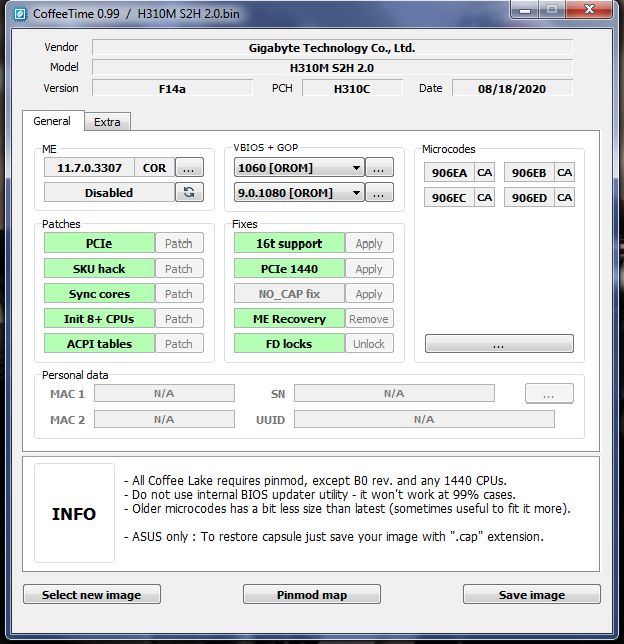
Task: Click the ME refresh arrows icon button
Action: [189, 192]
